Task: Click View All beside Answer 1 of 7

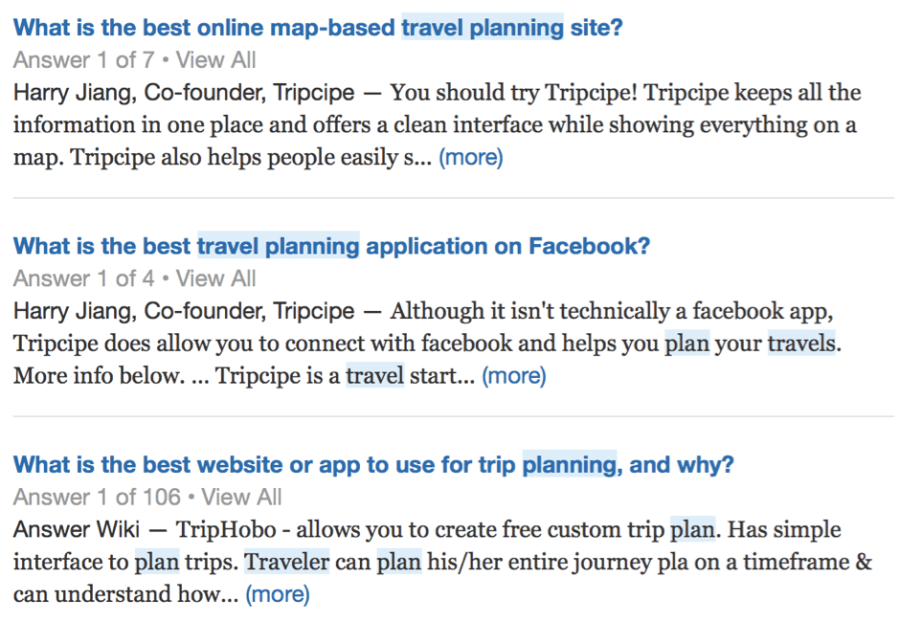Action: (216, 60)
